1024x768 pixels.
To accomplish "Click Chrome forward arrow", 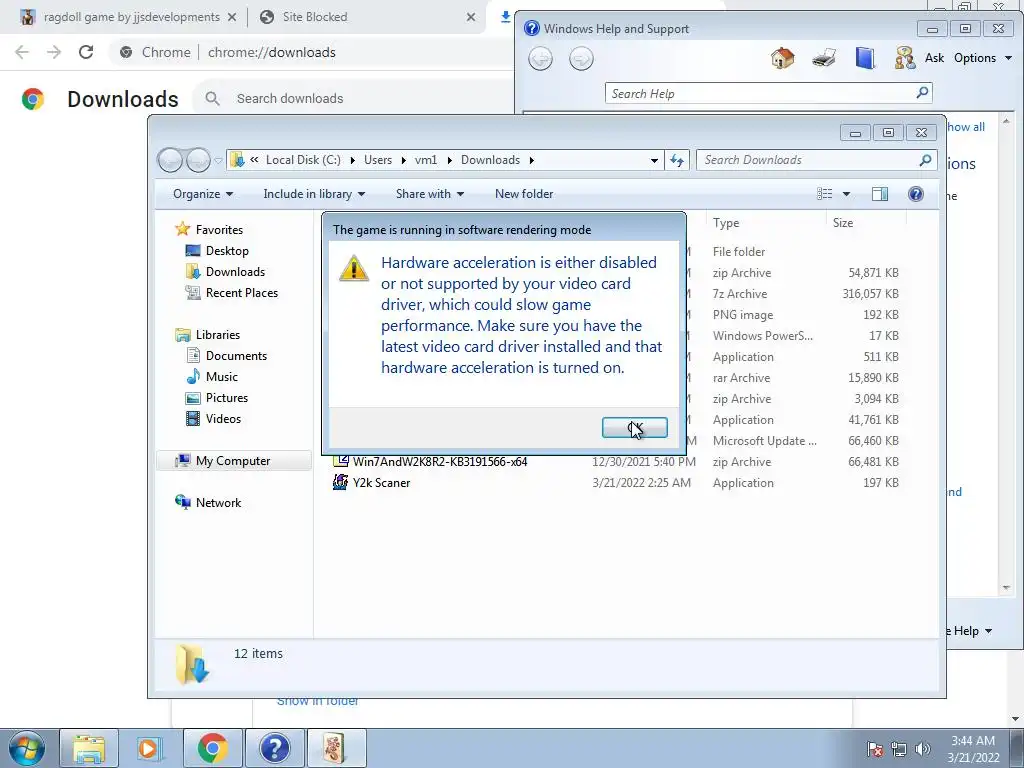I will (54, 52).
